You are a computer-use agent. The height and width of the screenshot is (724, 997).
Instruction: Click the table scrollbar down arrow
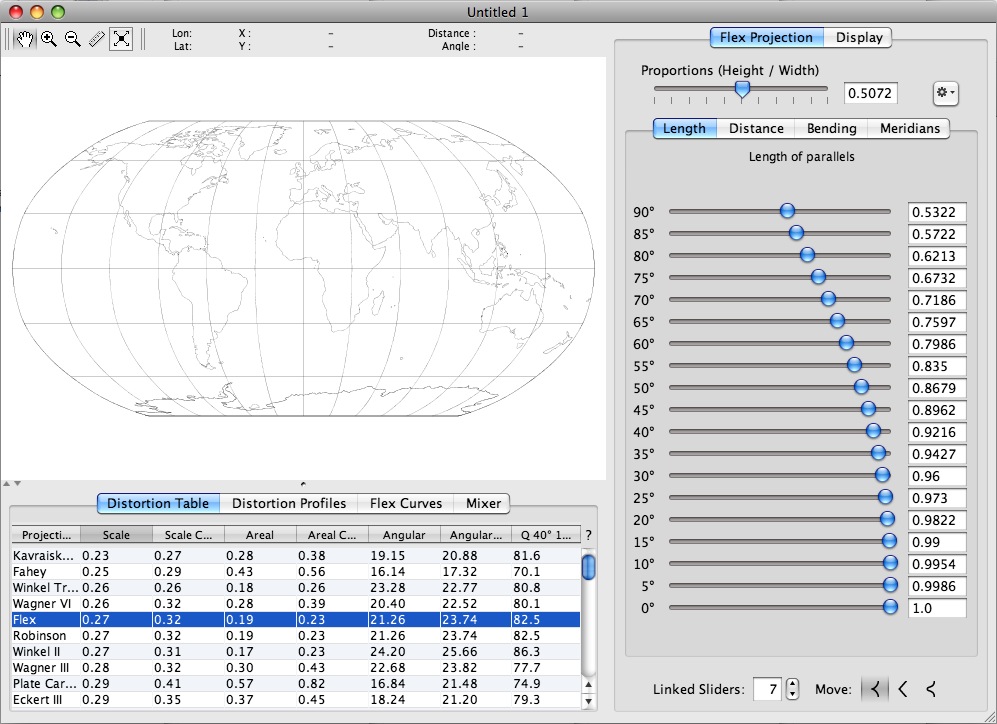[x=589, y=701]
